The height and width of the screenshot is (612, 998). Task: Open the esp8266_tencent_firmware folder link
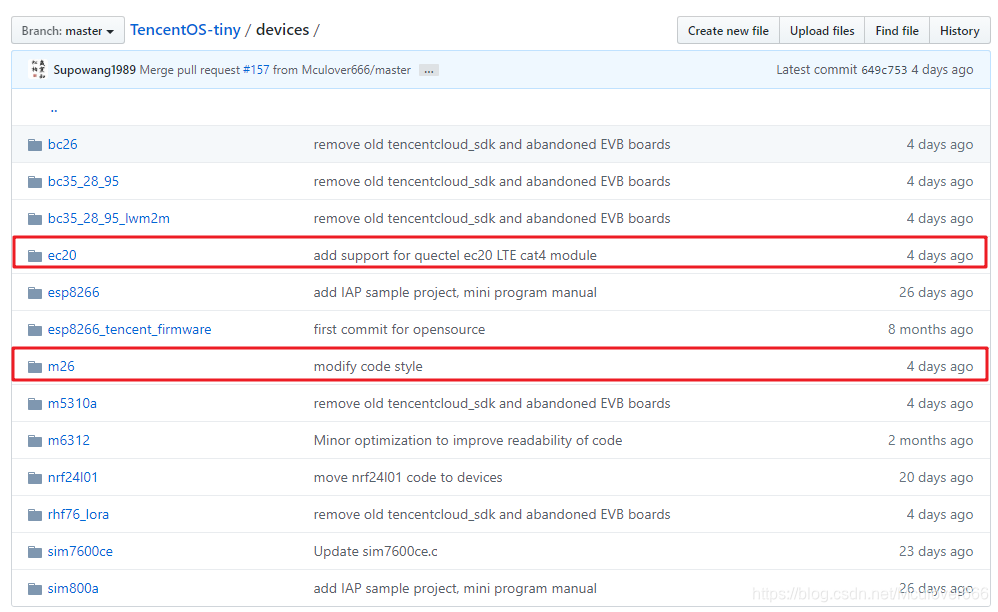pyautogui.click(x=129, y=330)
